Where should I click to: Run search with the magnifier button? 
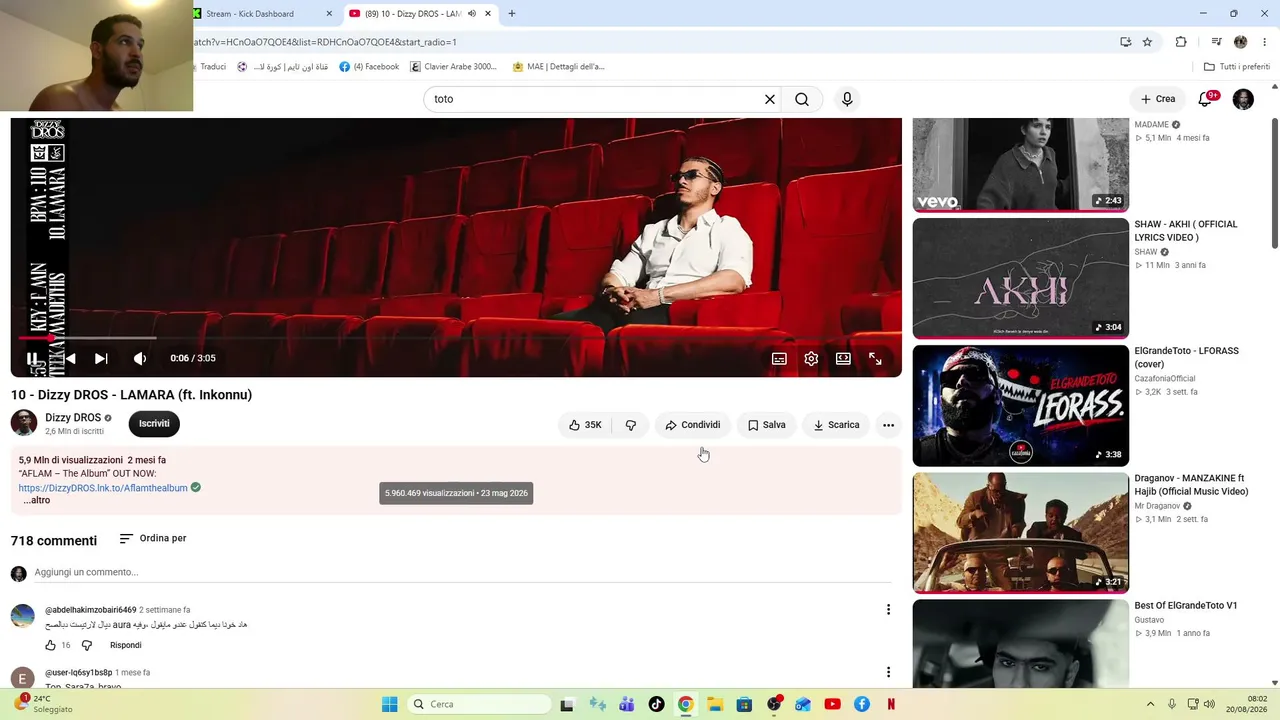click(802, 99)
